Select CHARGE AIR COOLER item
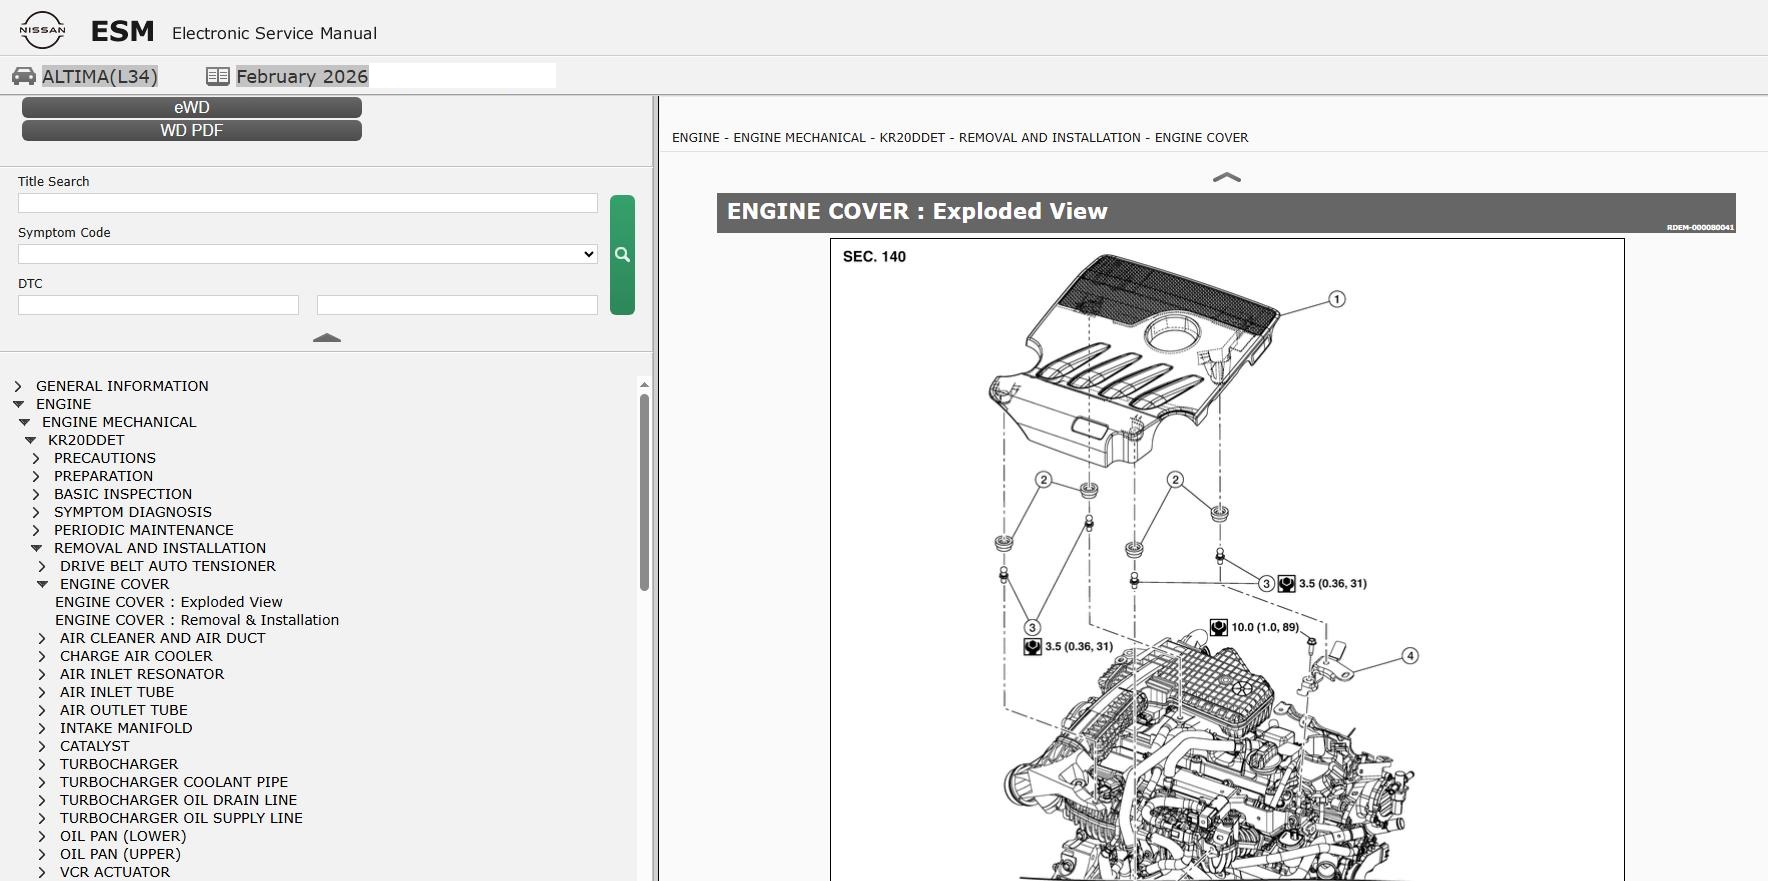The image size is (1768, 881). point(136,656)
